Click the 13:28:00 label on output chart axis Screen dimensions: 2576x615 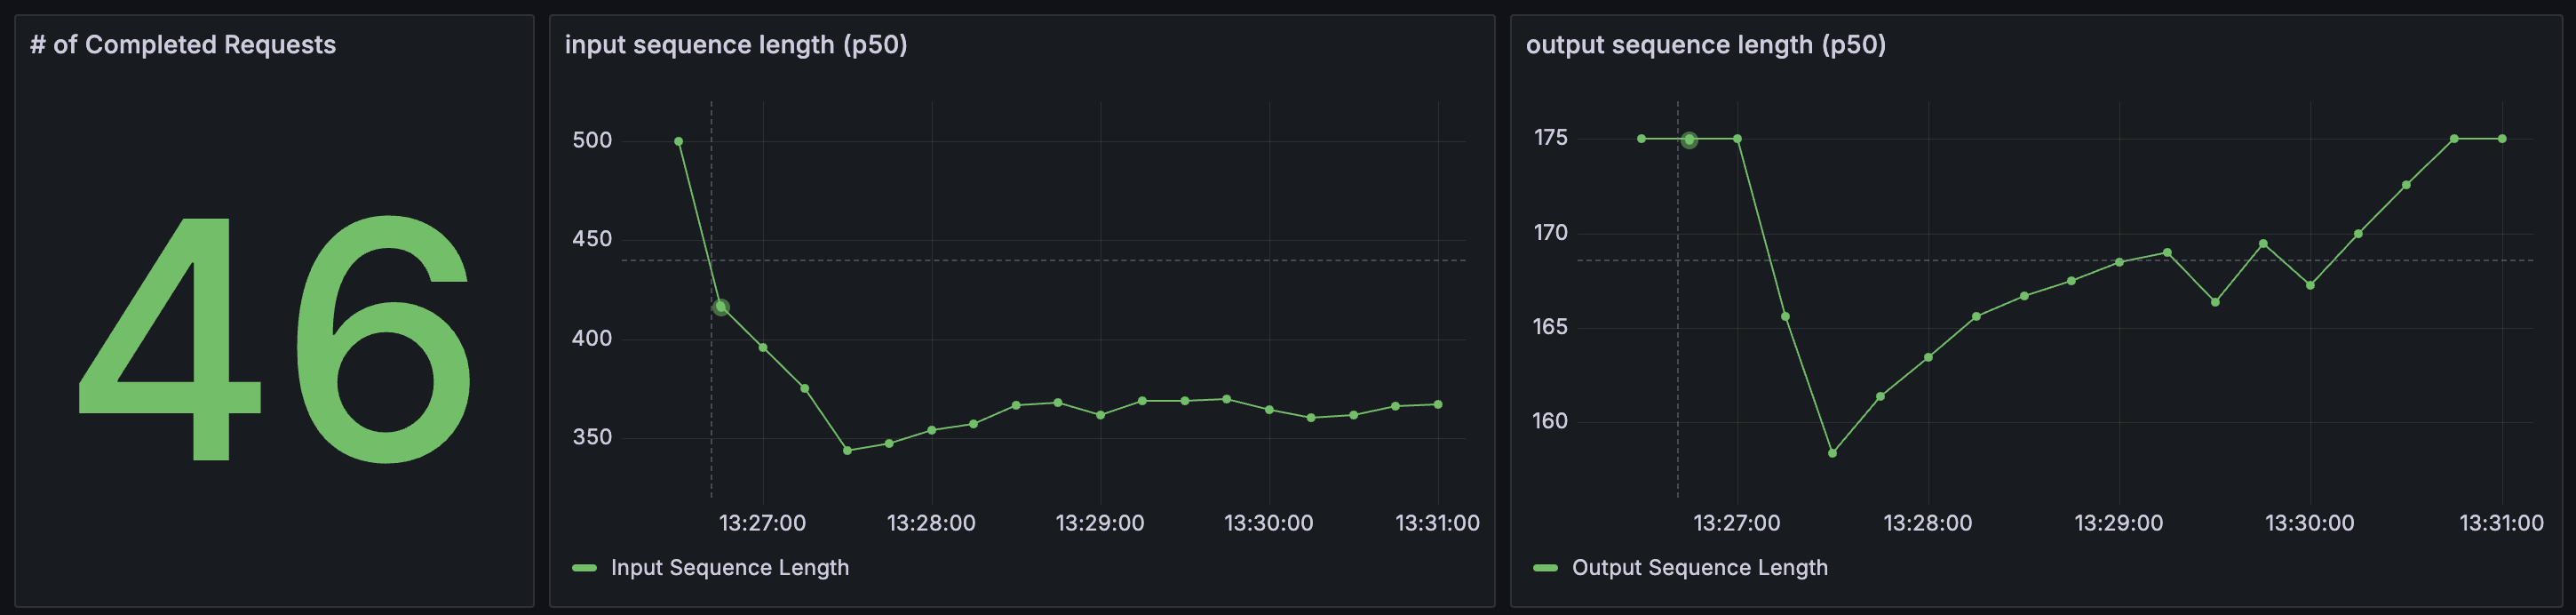coord(1927,523)
